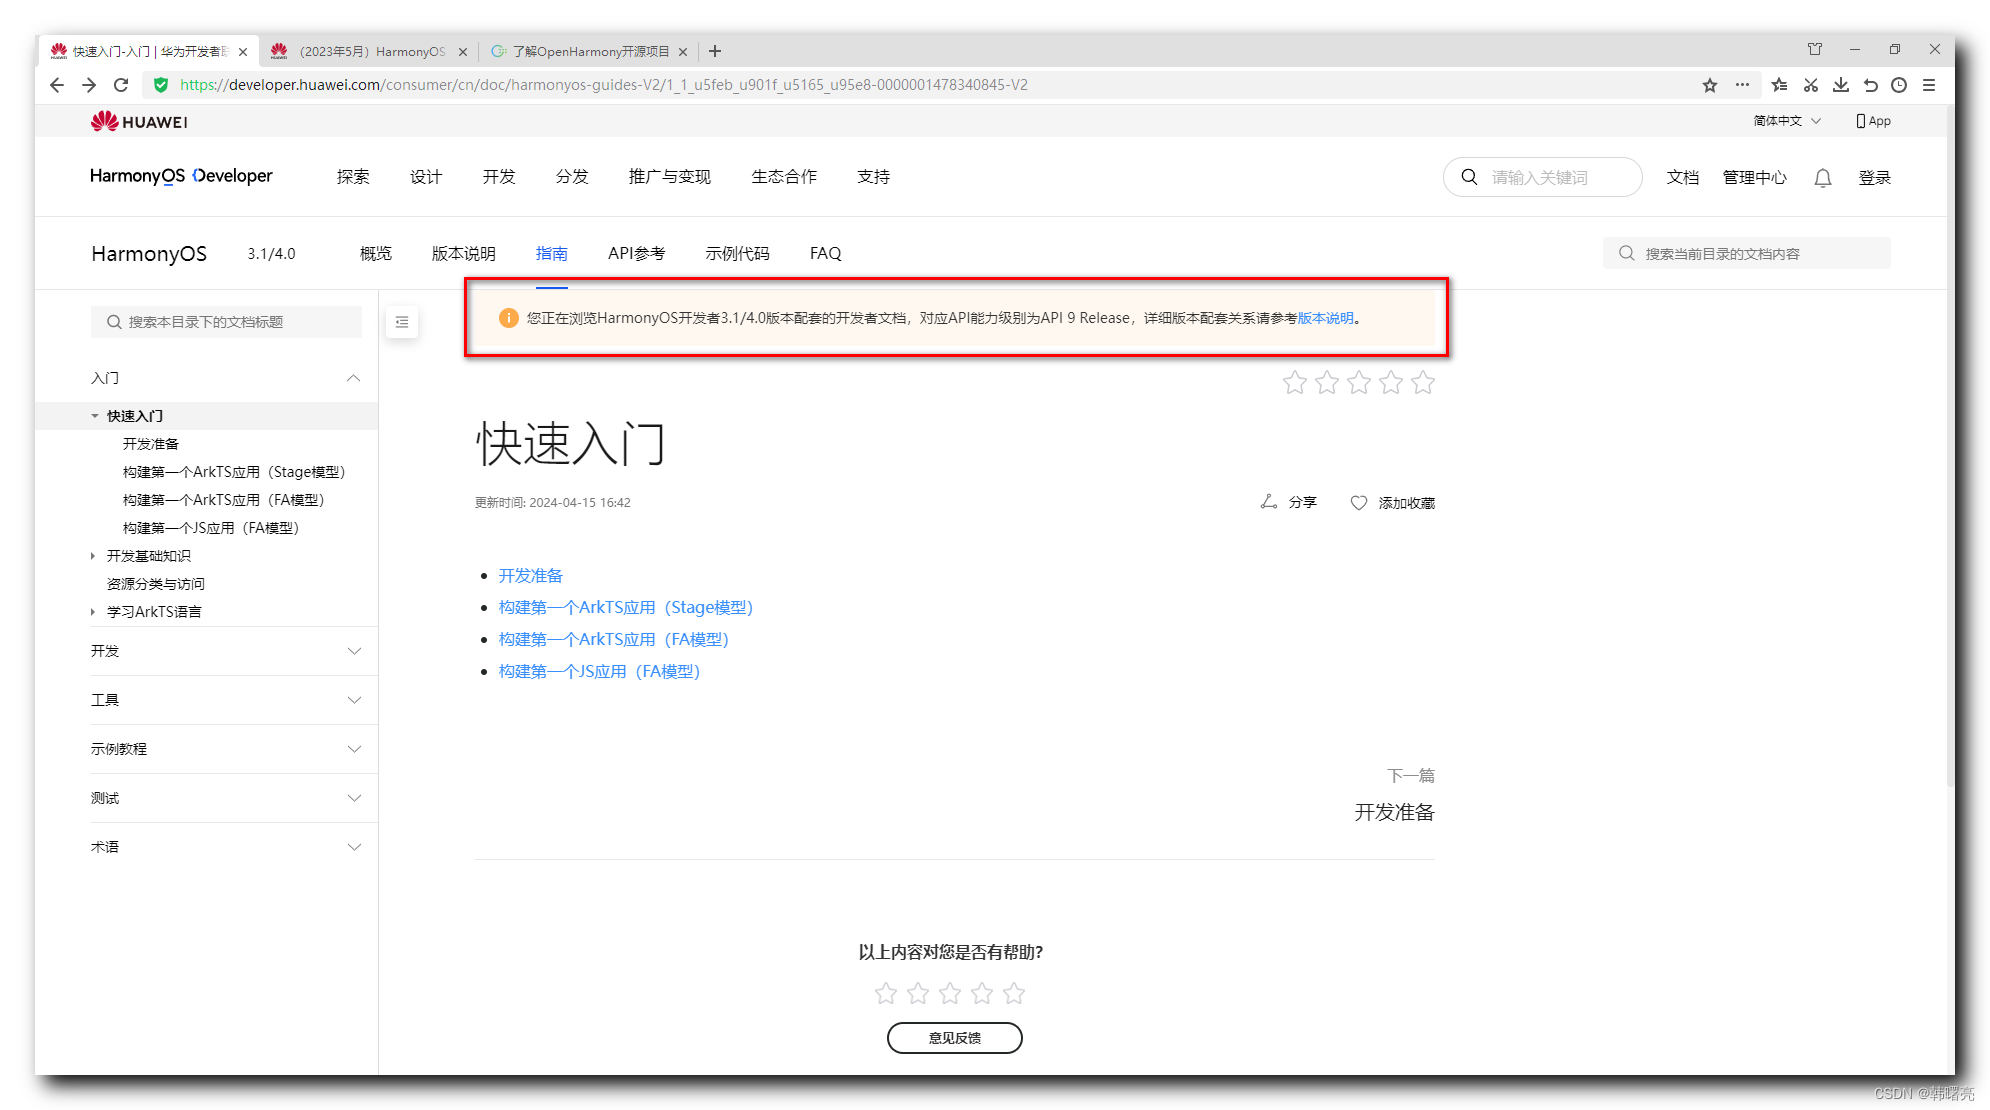Screen dimensions: 1990x1110
Task: Switch to the 版本说明 tab
Action: 464,254
